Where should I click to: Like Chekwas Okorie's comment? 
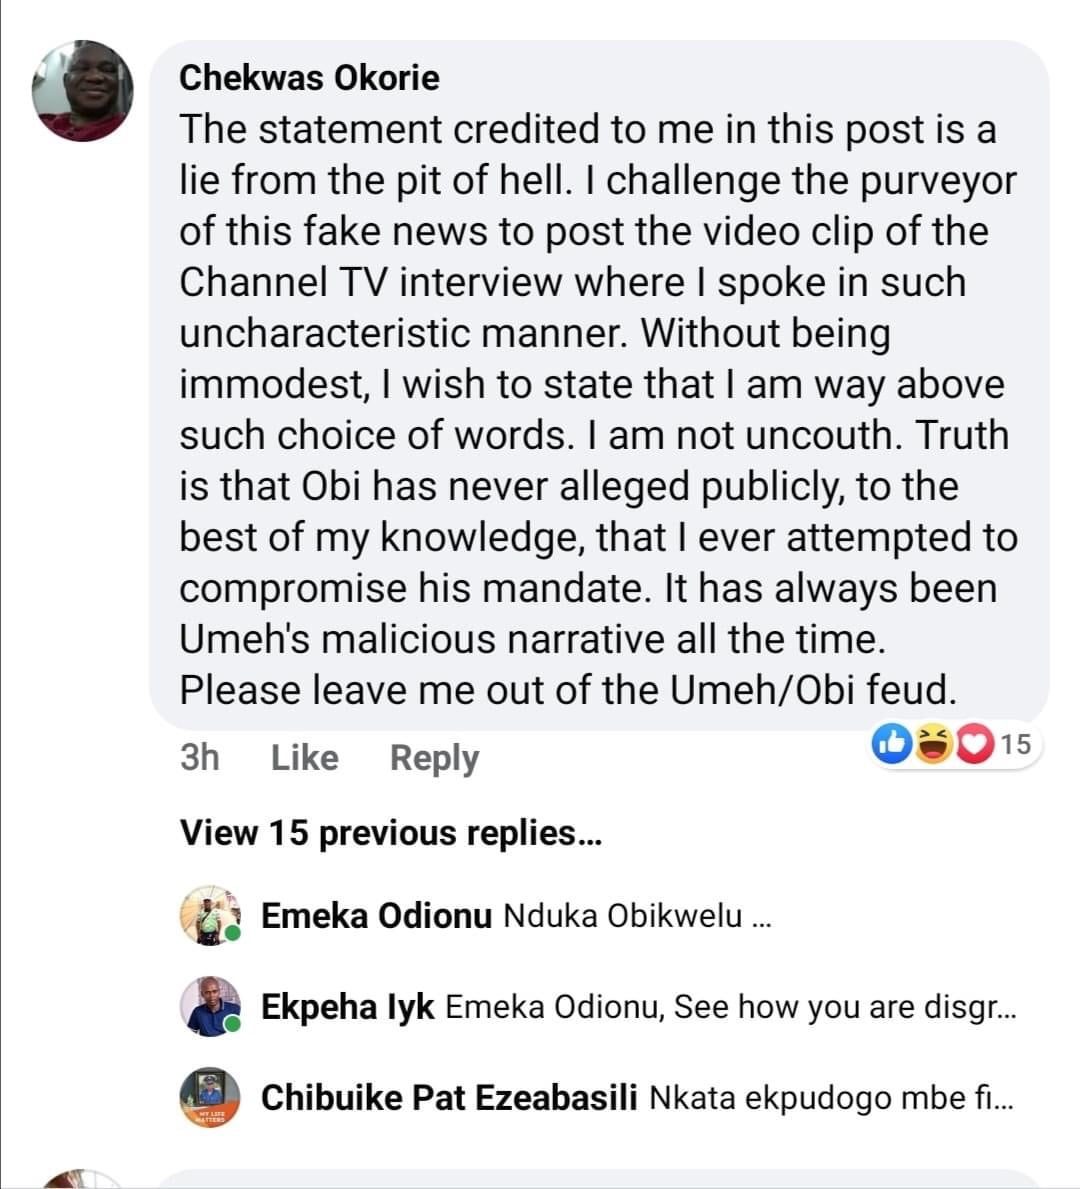[304, 758]
